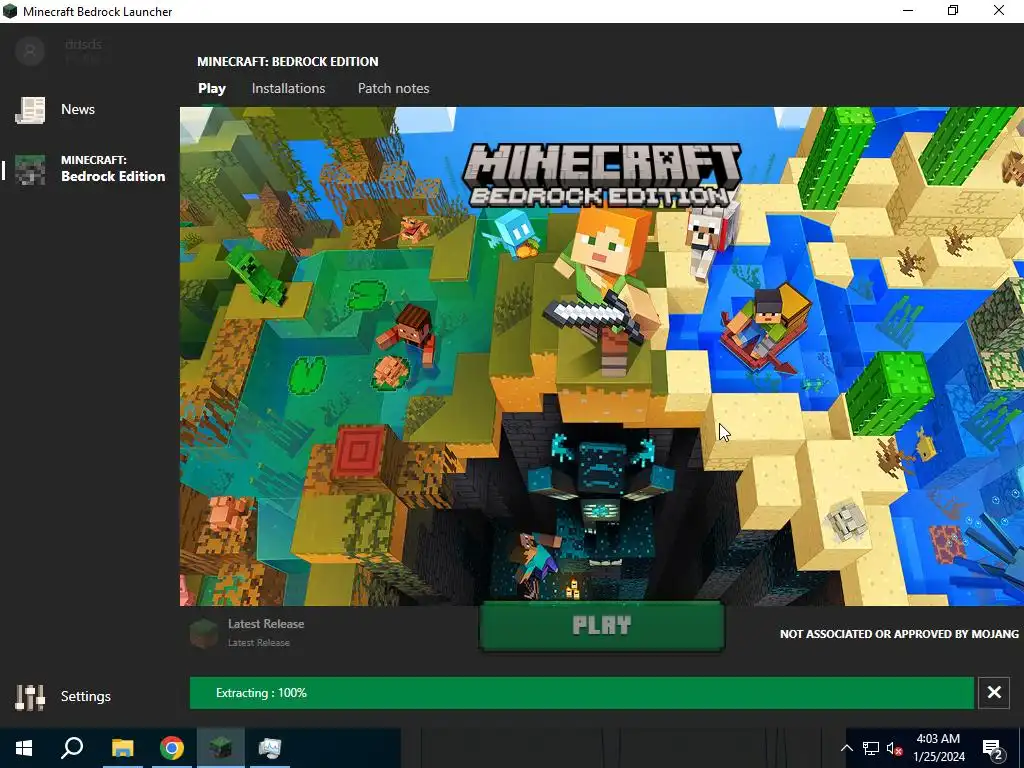Open the notification center icon
Image resolution: width=1024 pixels, height=768 pixels.
[993, 749]
